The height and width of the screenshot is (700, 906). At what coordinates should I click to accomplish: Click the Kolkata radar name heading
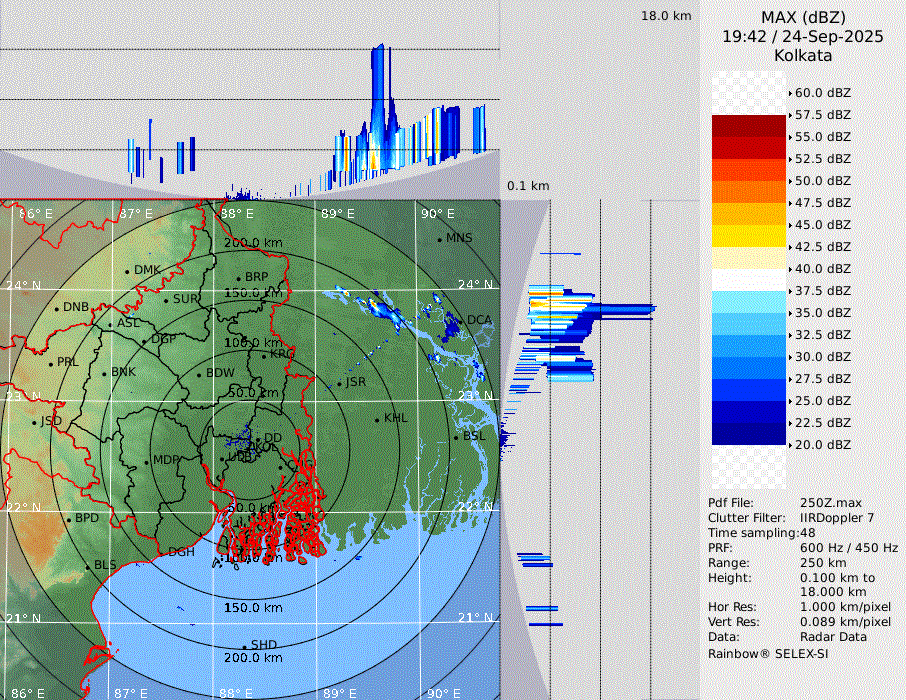803,55
